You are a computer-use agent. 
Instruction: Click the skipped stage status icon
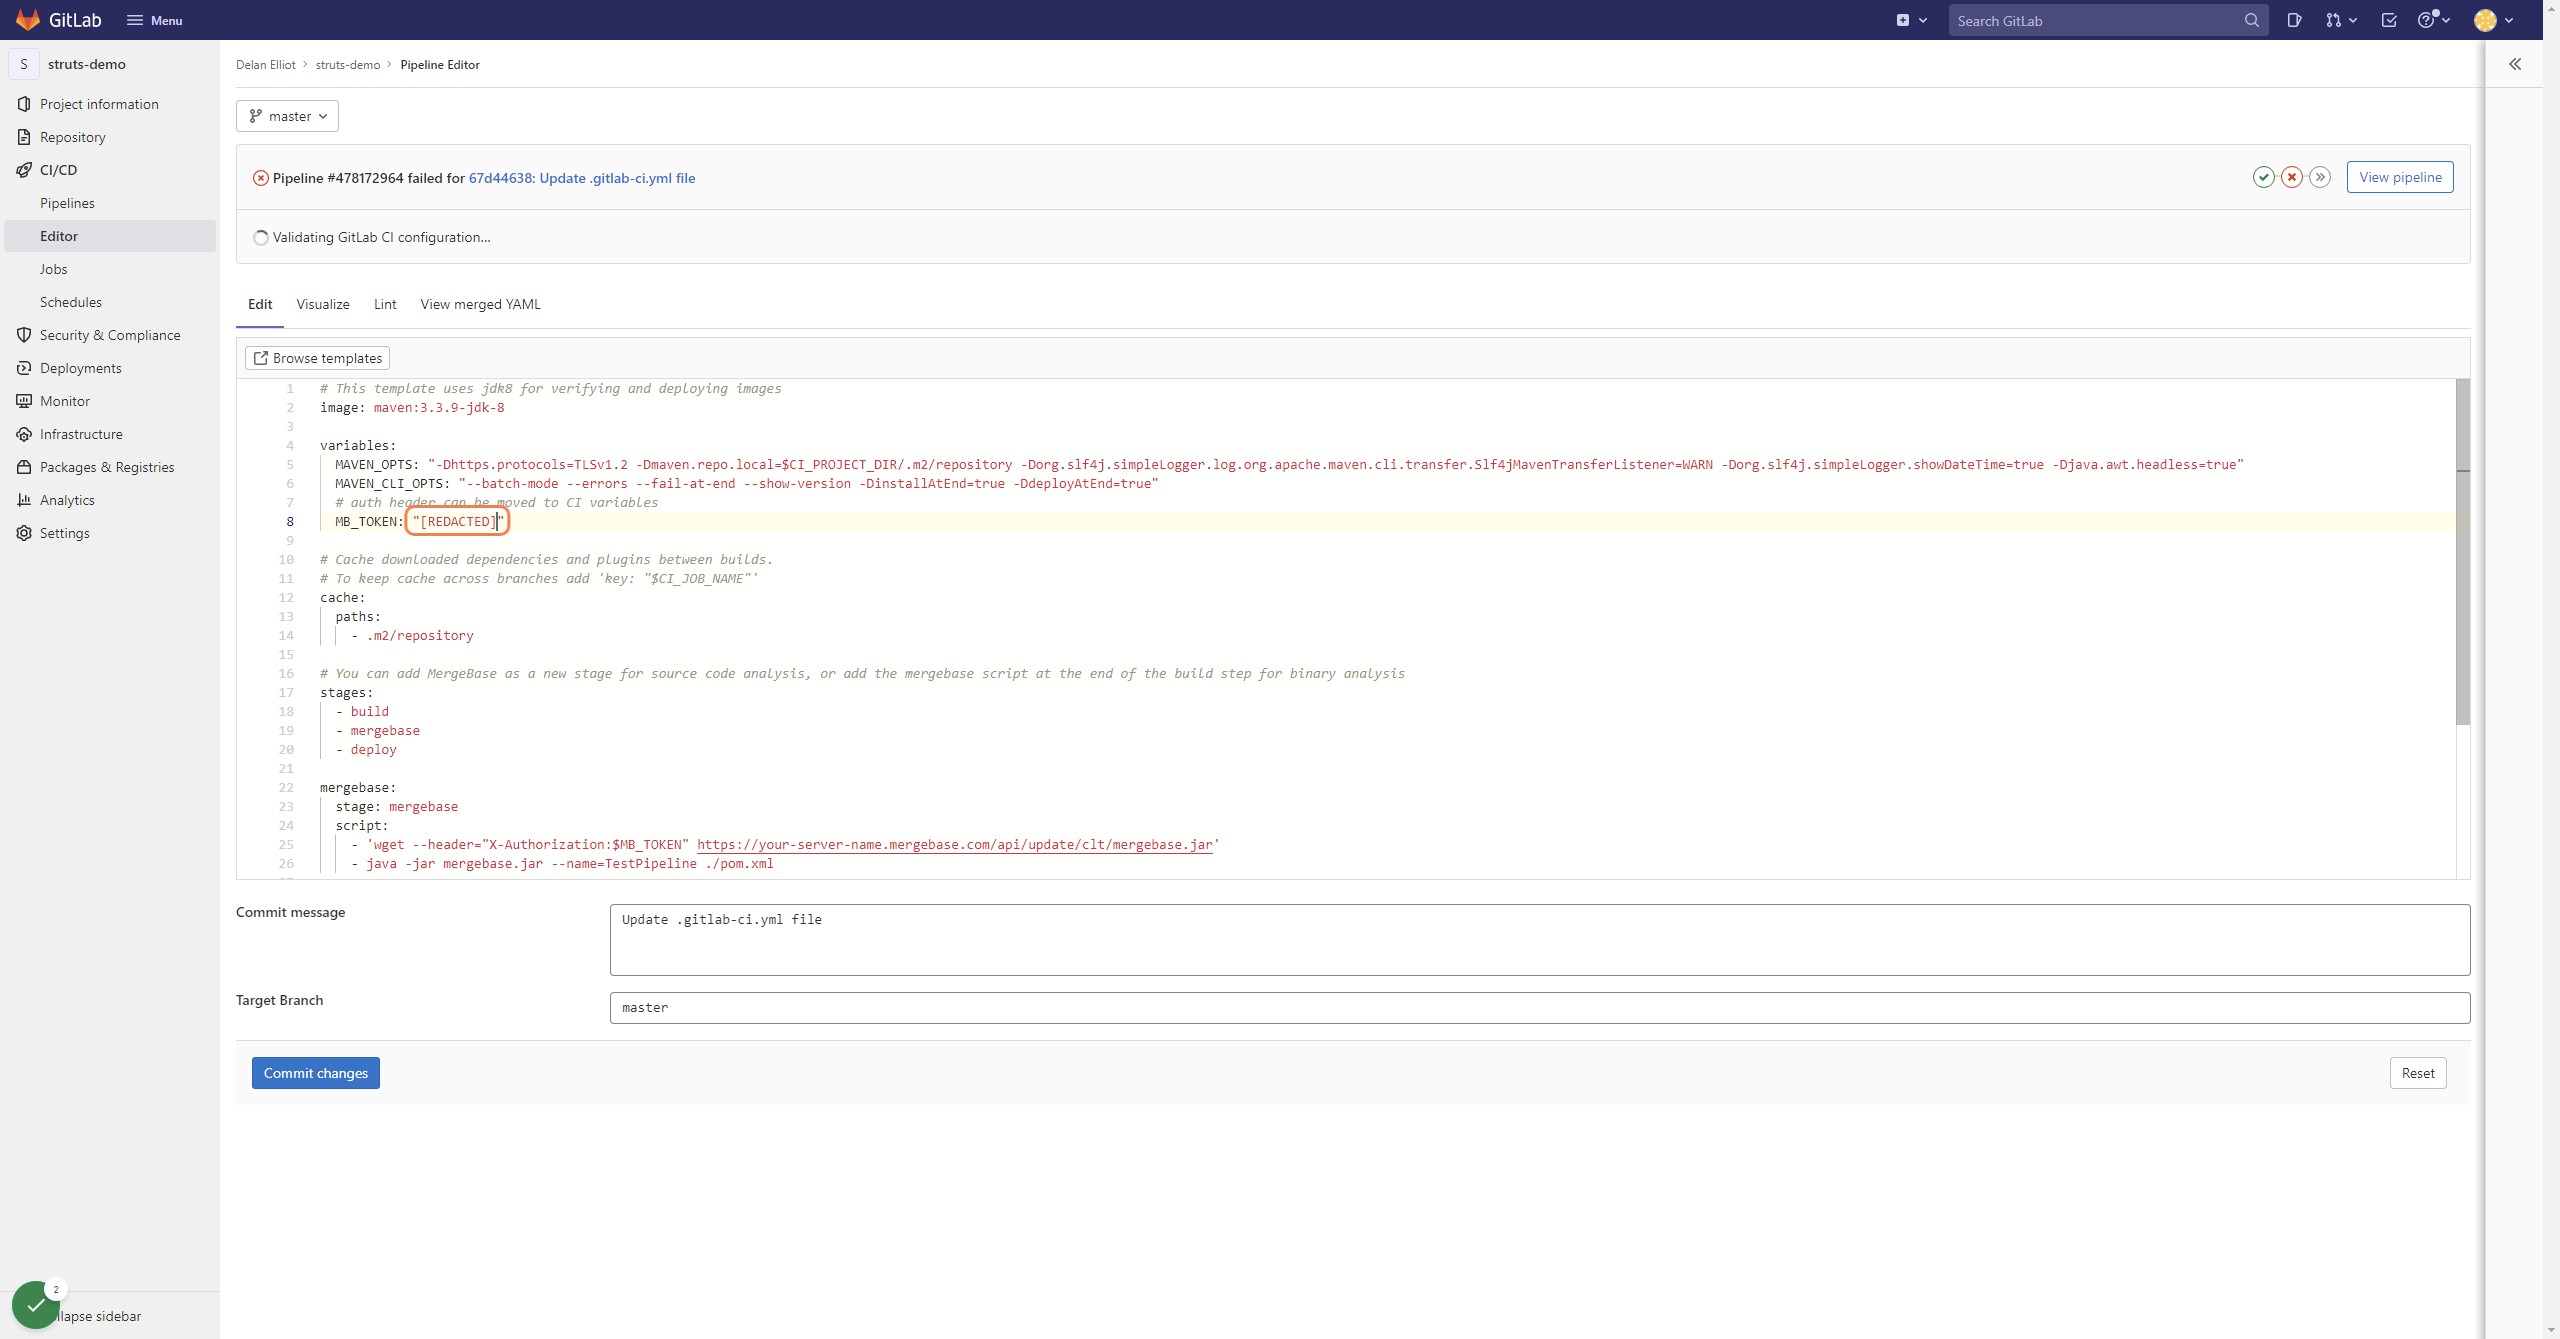[2320, 177]
